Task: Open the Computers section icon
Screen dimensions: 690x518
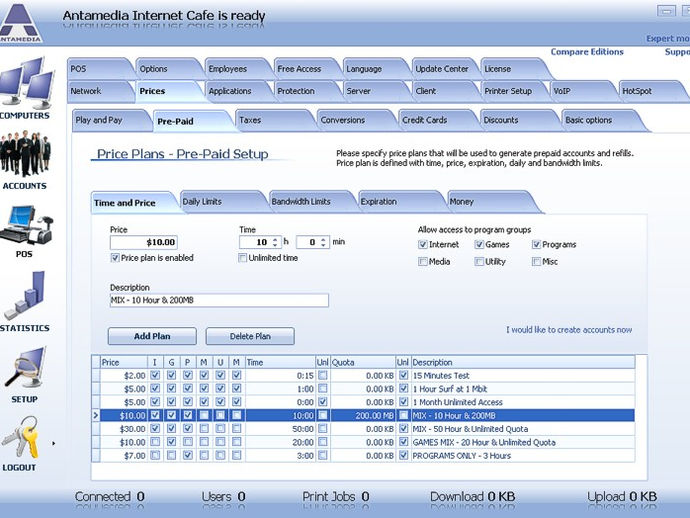Action: (x=26, y=84)
